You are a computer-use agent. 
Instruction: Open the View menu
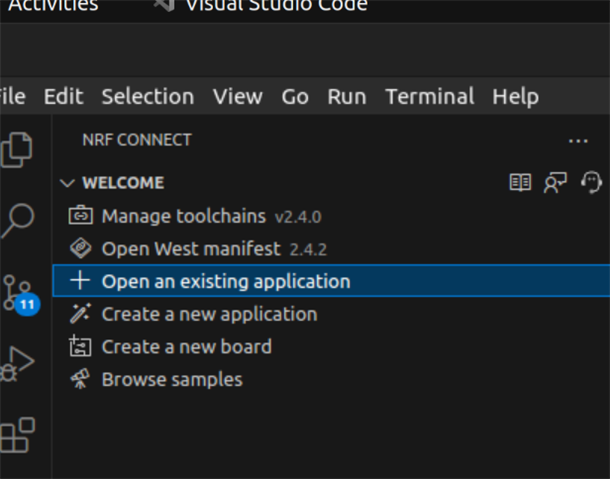238,96
